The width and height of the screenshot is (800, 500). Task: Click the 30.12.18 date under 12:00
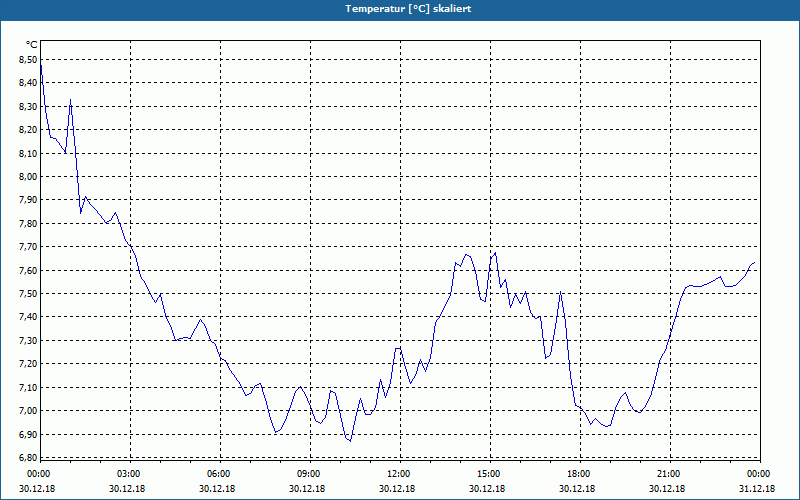pos(397,488)
